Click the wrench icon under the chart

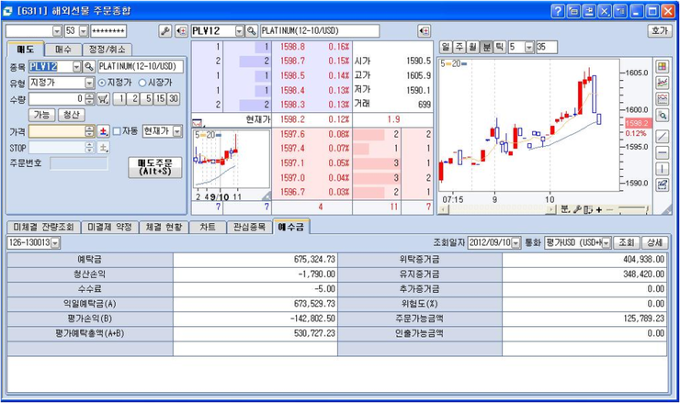577,210
